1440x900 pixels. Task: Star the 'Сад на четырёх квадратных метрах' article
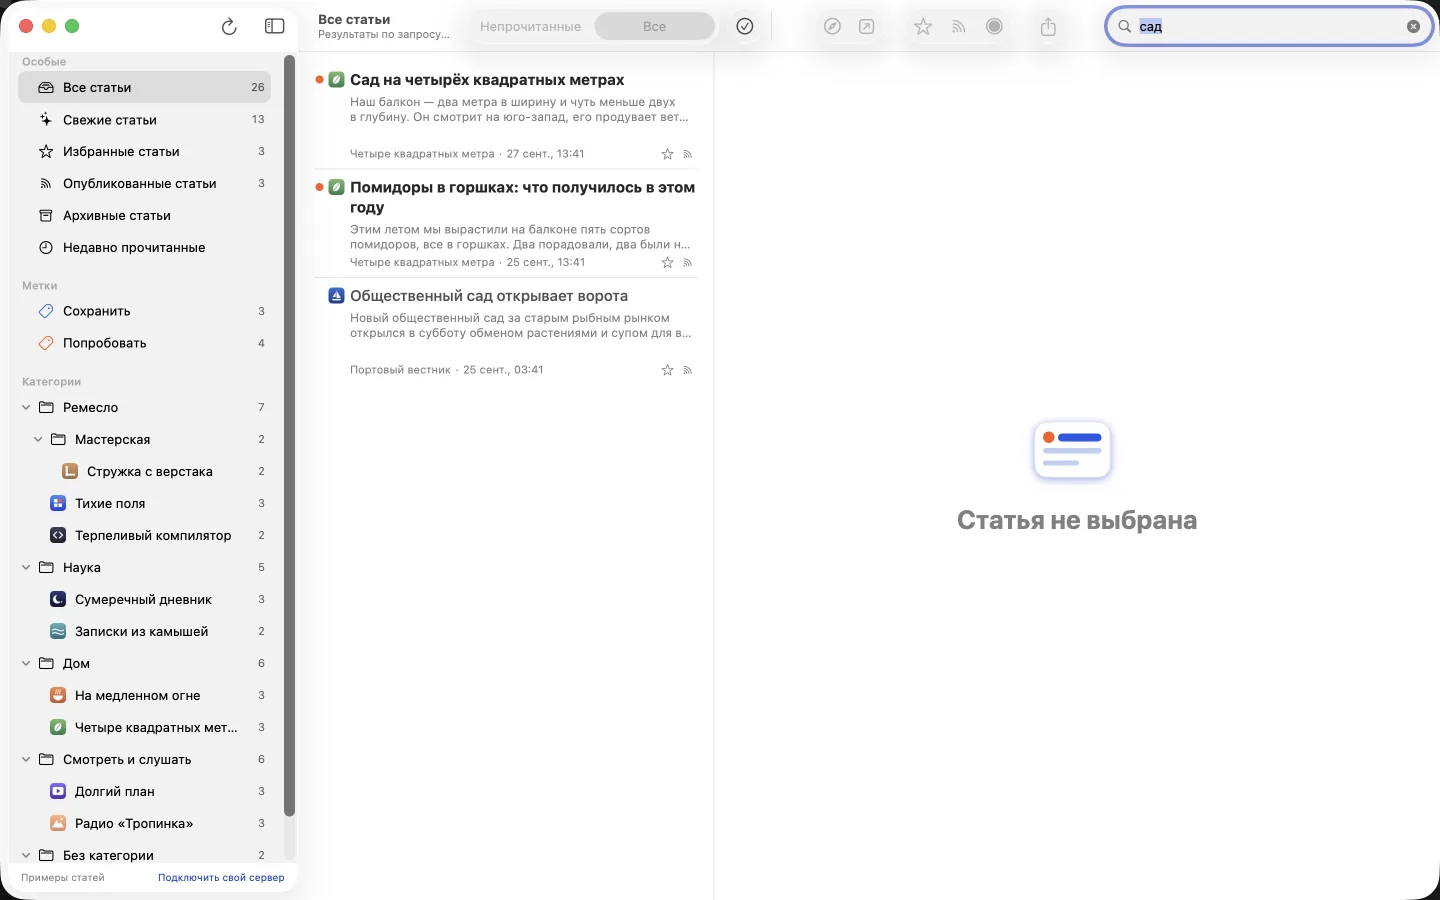click(667, 154)
